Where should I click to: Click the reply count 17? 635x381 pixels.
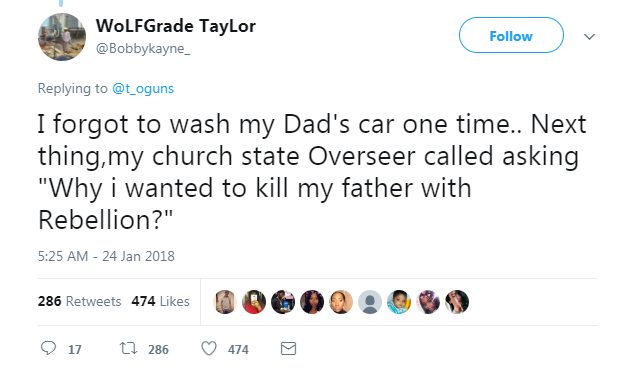[x=75, y=349]
